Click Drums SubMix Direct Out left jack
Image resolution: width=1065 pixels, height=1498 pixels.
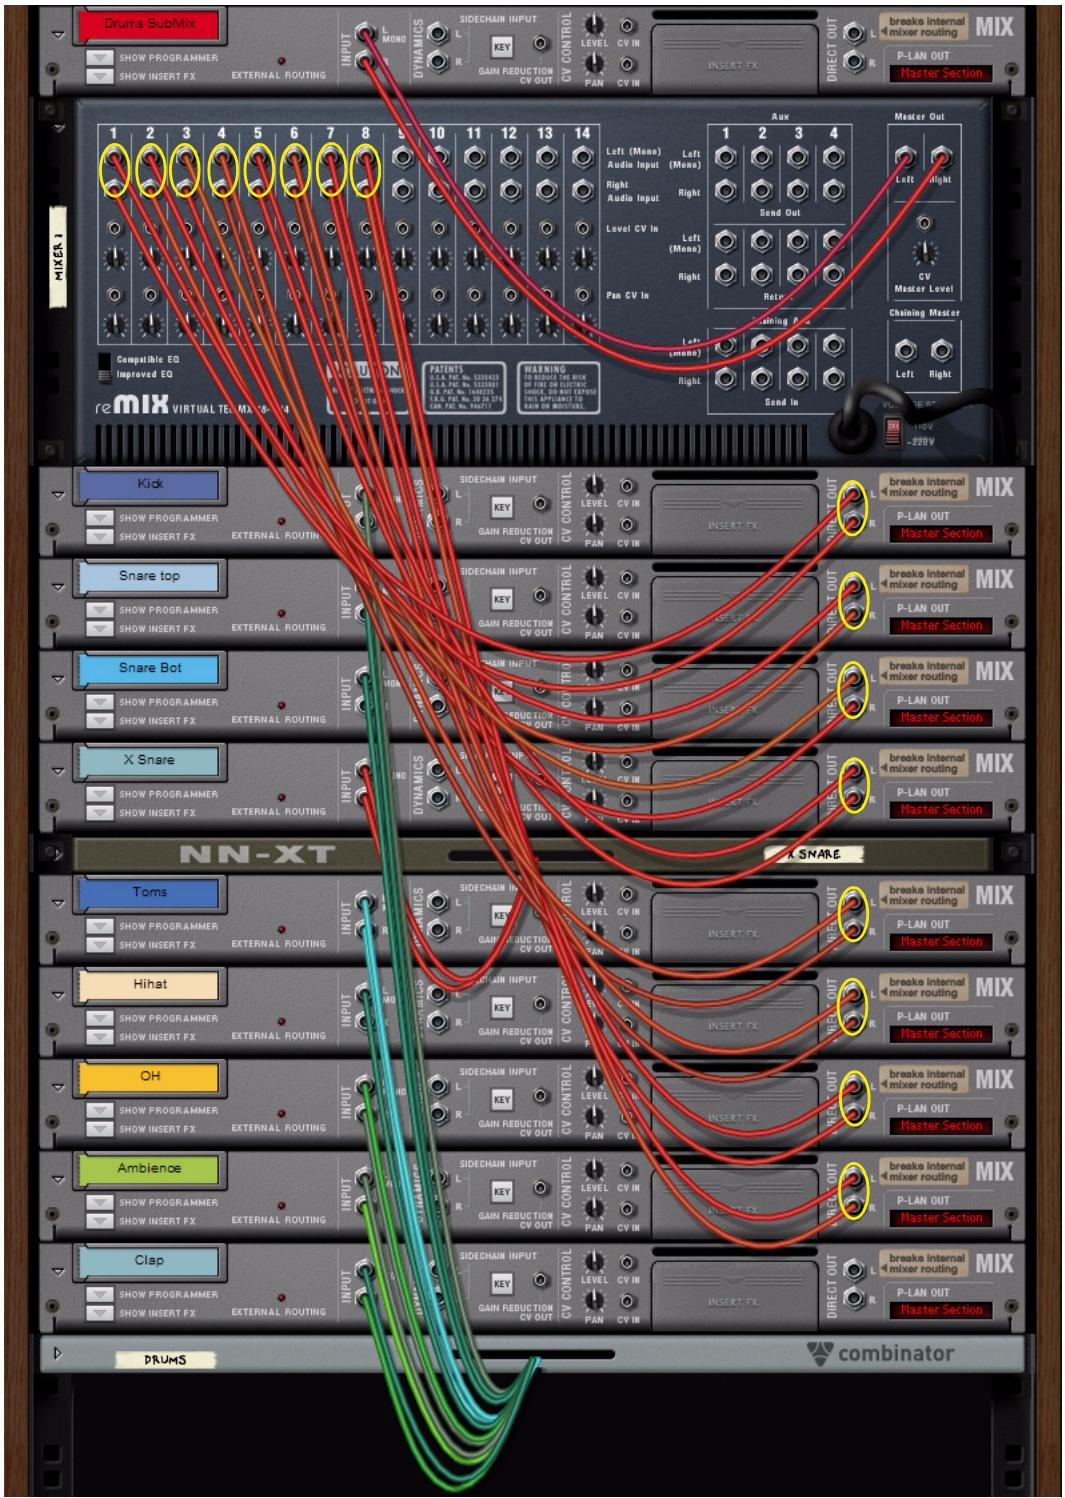pyautogui.click(x=853, y=33)
